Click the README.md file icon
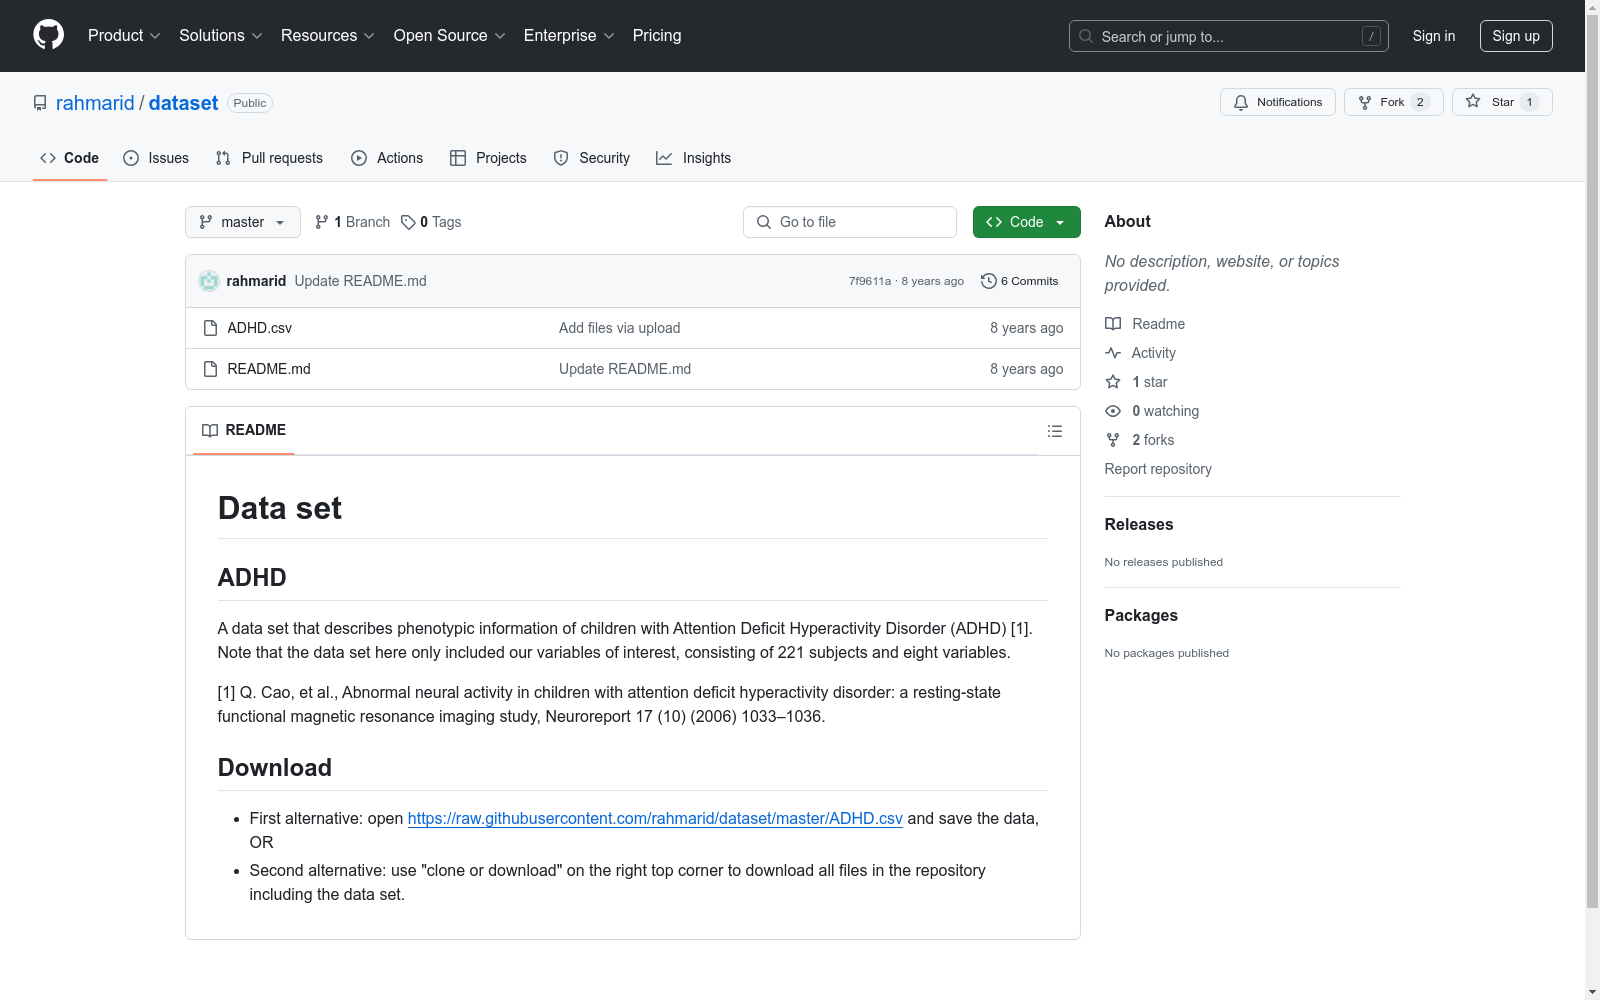 coord(210,369)
